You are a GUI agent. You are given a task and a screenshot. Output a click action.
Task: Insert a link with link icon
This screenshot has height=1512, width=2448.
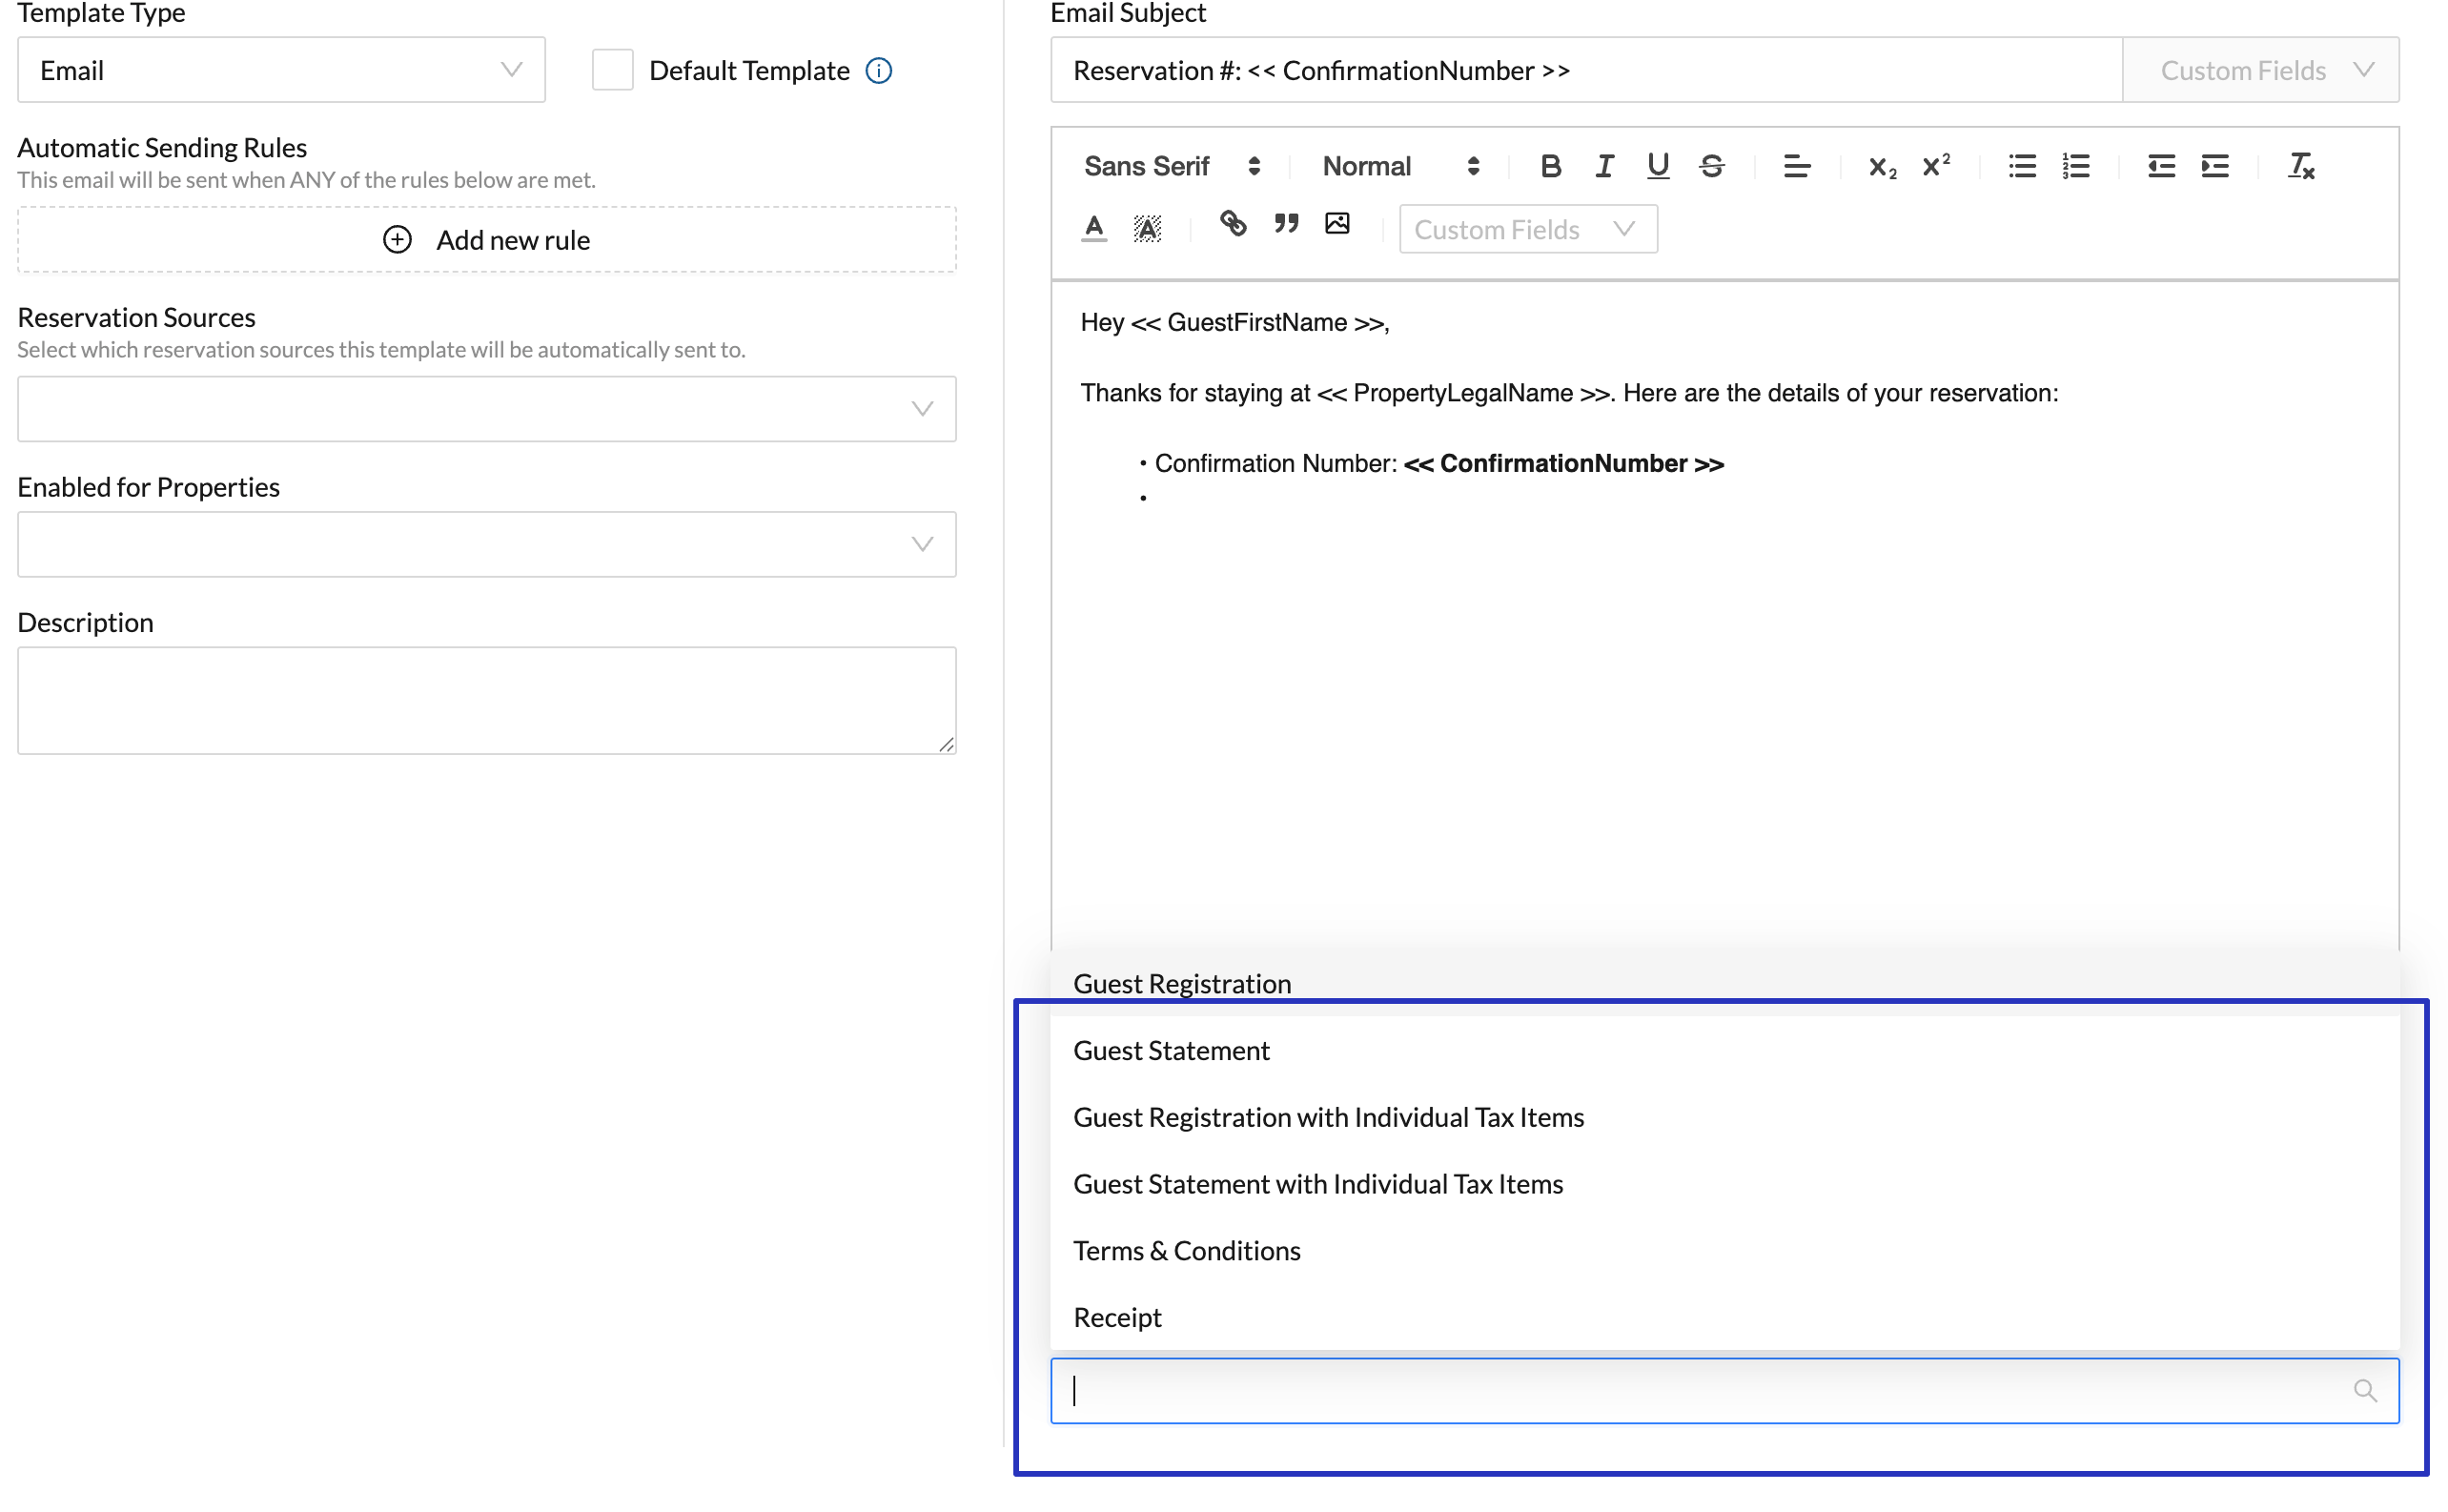click(1232, 224)
